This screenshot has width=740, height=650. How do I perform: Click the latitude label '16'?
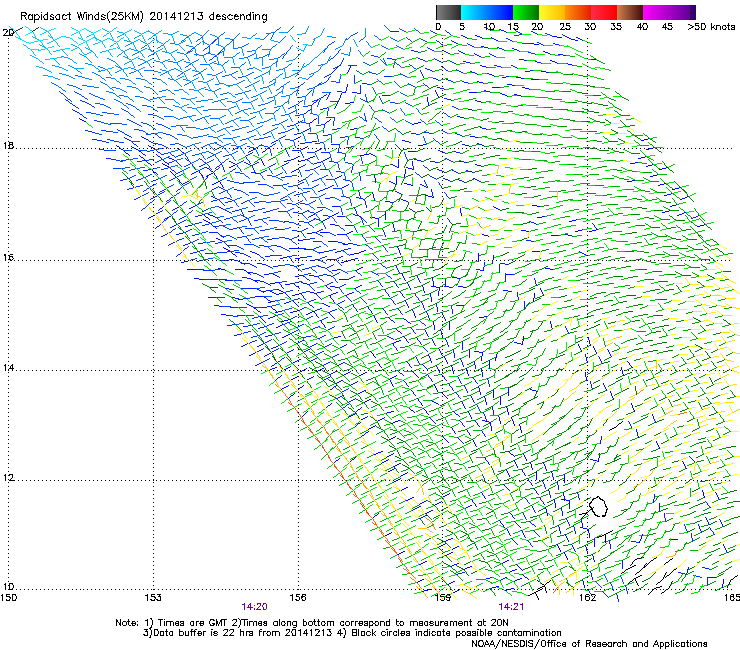8,258
